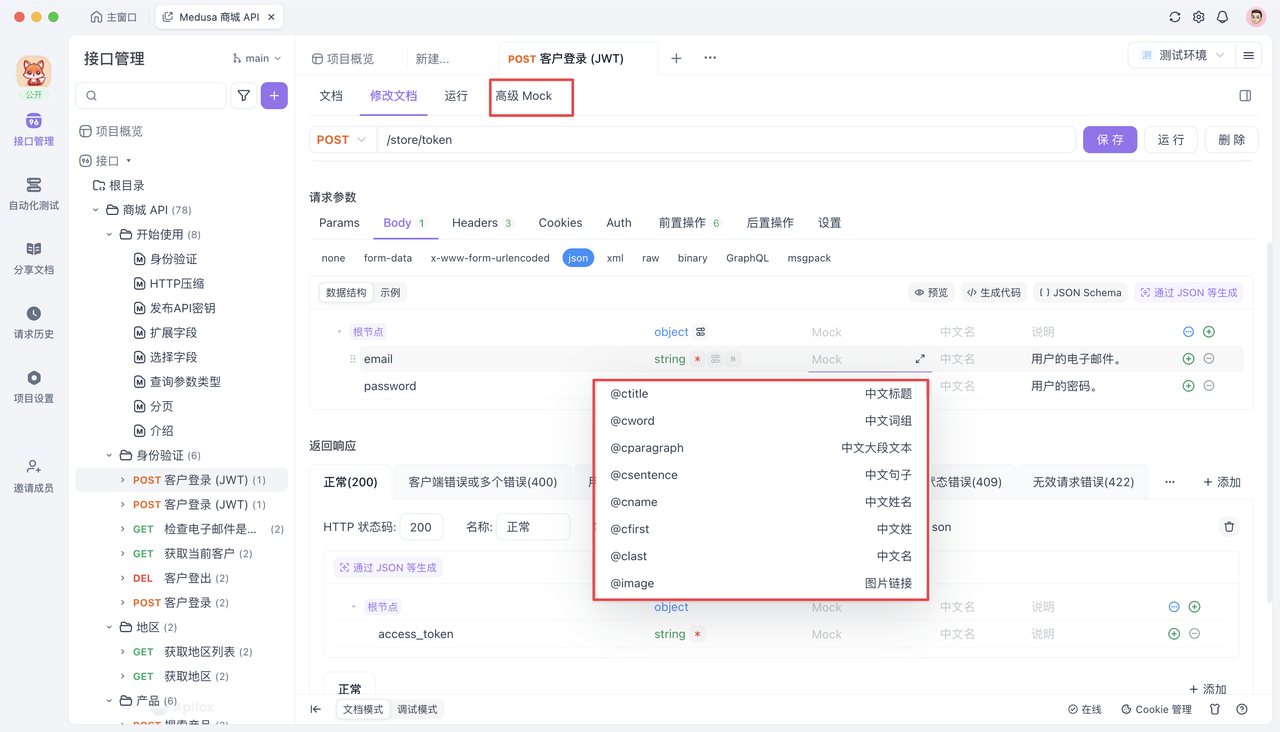Screen dimensions: 1280x732
Task: Click the 删除 button
Action: click(x=1232, y=140)
